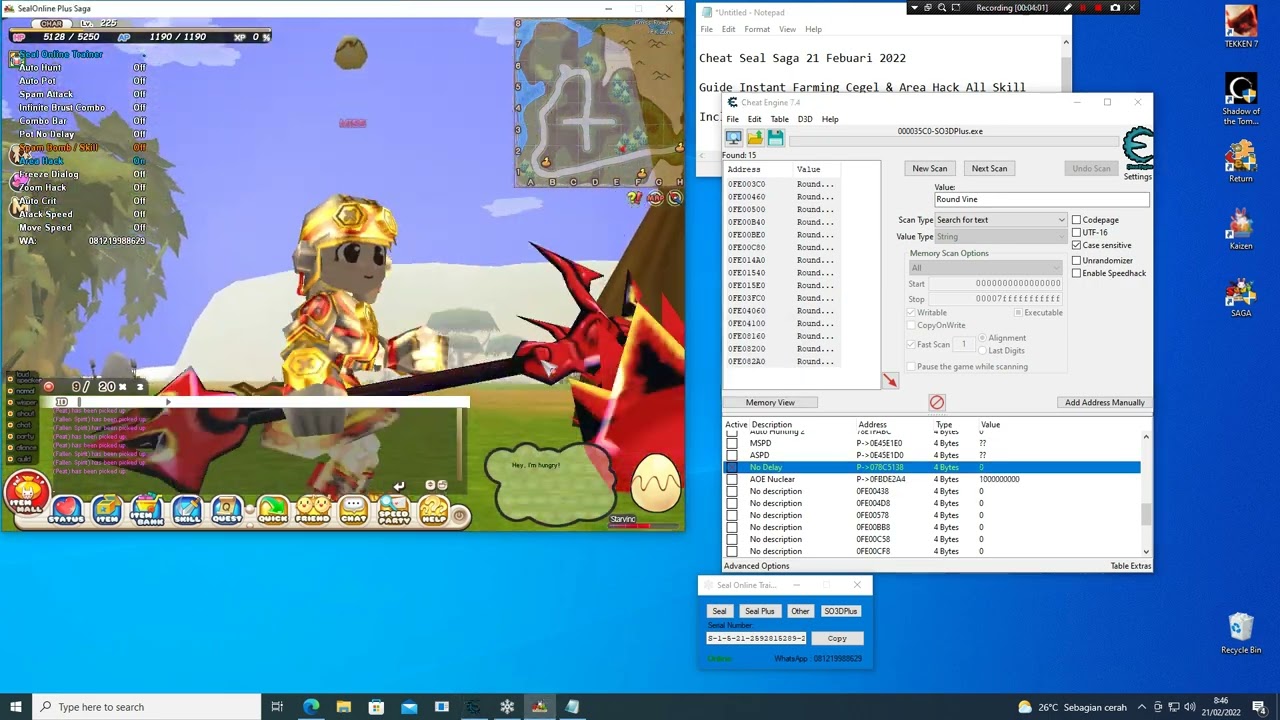This screenshot has width=1280, height=720.
Task: Open Memory View button
Action: tap(770, 402)
